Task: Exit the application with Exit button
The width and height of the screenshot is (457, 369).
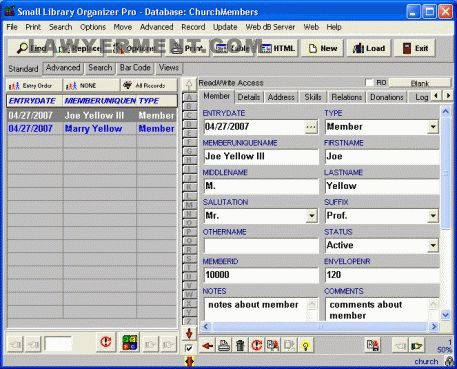Action: (x=415, y=49)
